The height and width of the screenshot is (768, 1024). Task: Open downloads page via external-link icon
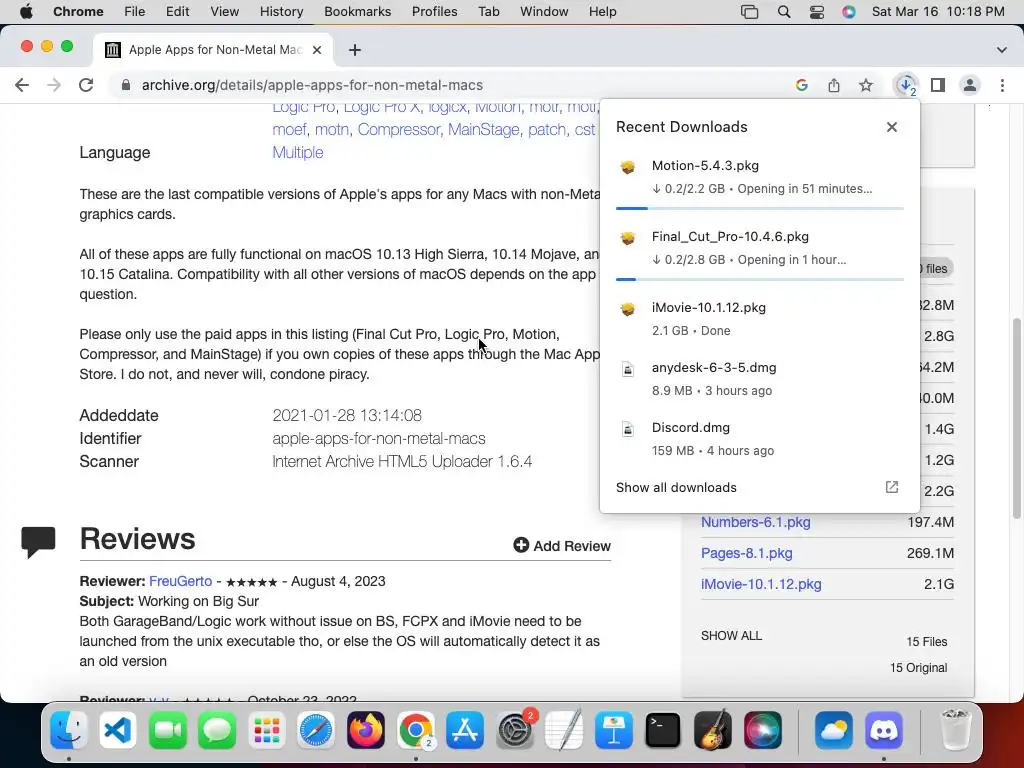click(x=892, y=487)
